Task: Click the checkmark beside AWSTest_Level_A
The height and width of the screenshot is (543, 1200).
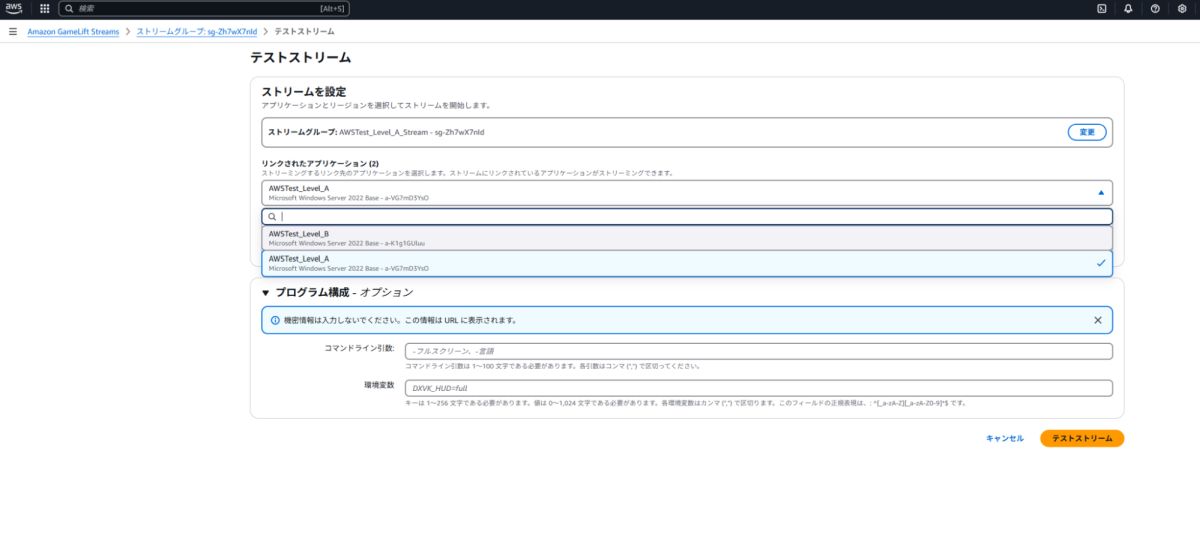Action: [1101, 263]
